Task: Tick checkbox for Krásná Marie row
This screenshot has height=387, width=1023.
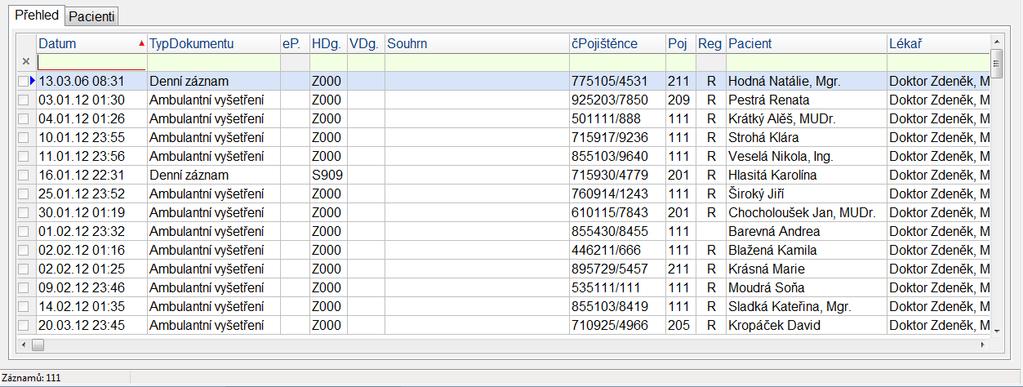Action: 23,269
